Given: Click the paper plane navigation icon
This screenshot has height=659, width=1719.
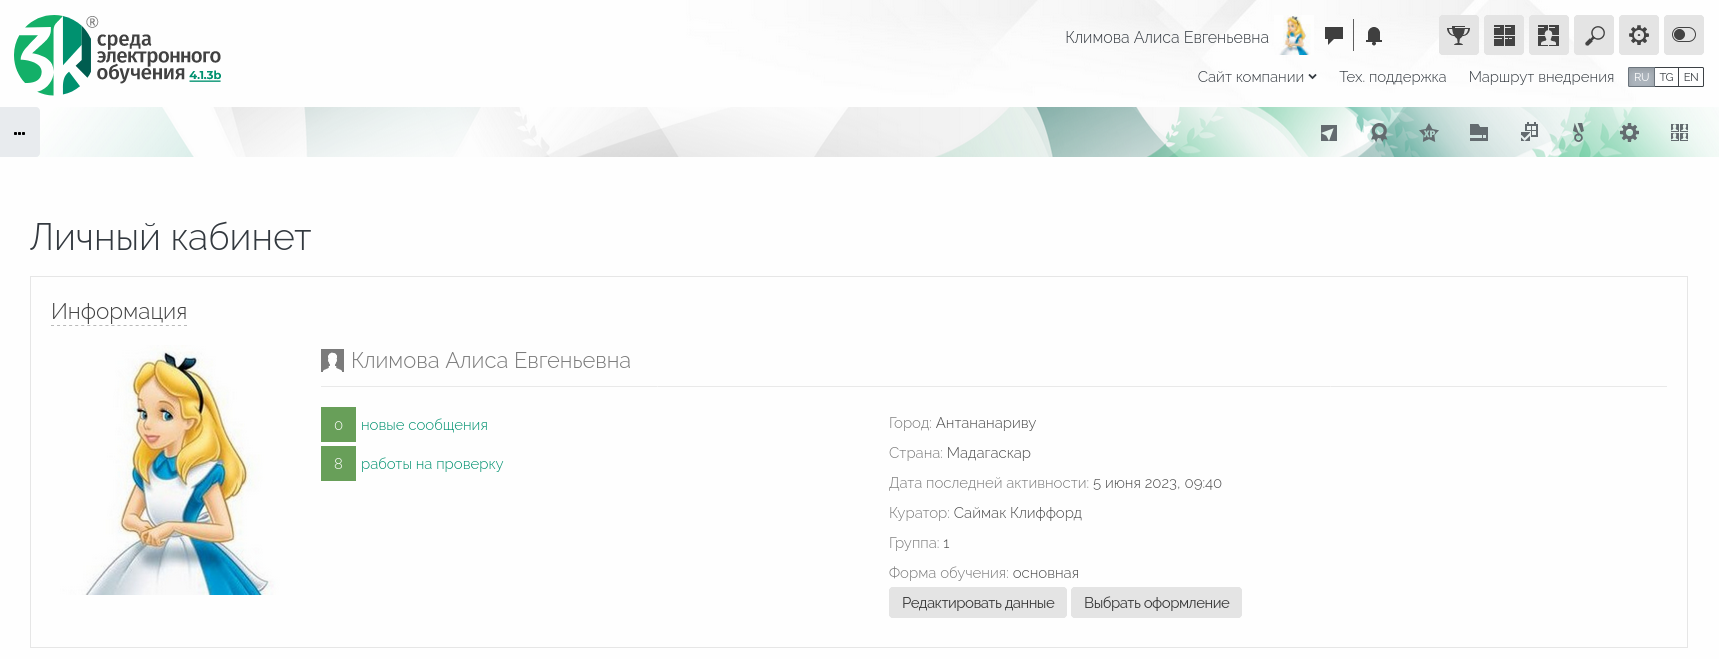Looking at the screenshot, I should click(x=1328, y=133).
